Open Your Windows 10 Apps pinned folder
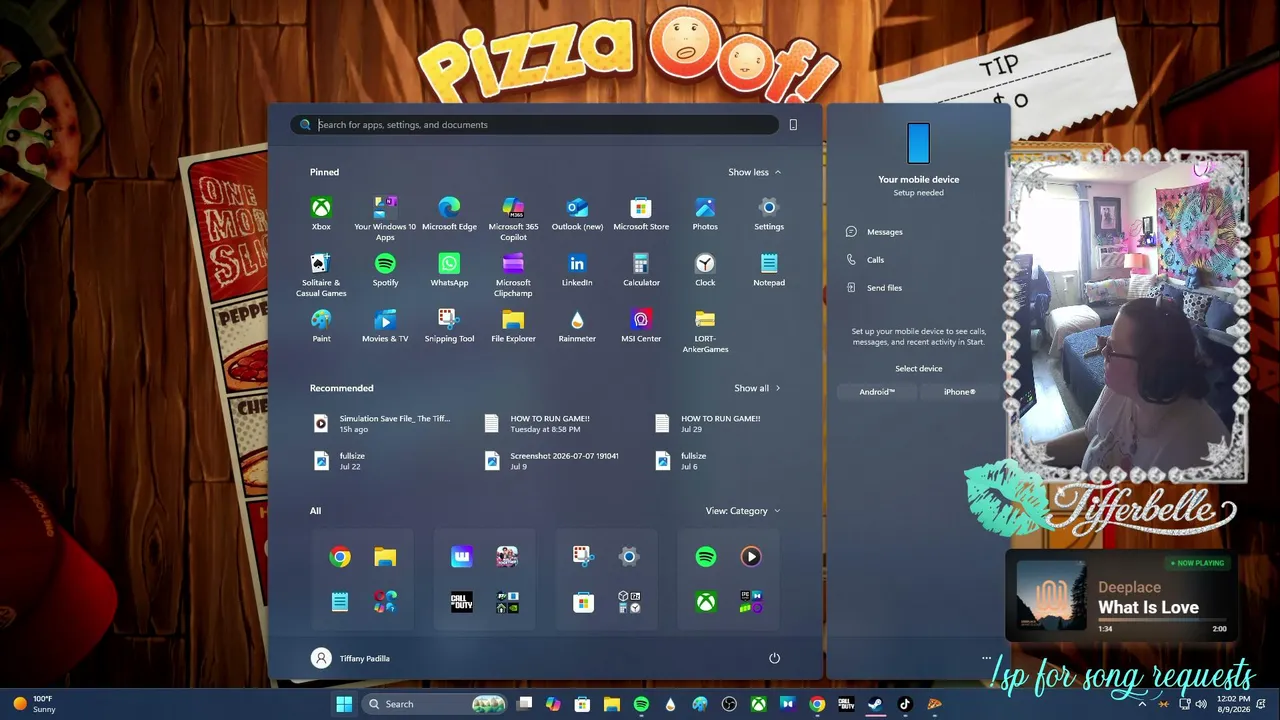The width and height of the screenshot is (1280, 720). tap(385, 218)
